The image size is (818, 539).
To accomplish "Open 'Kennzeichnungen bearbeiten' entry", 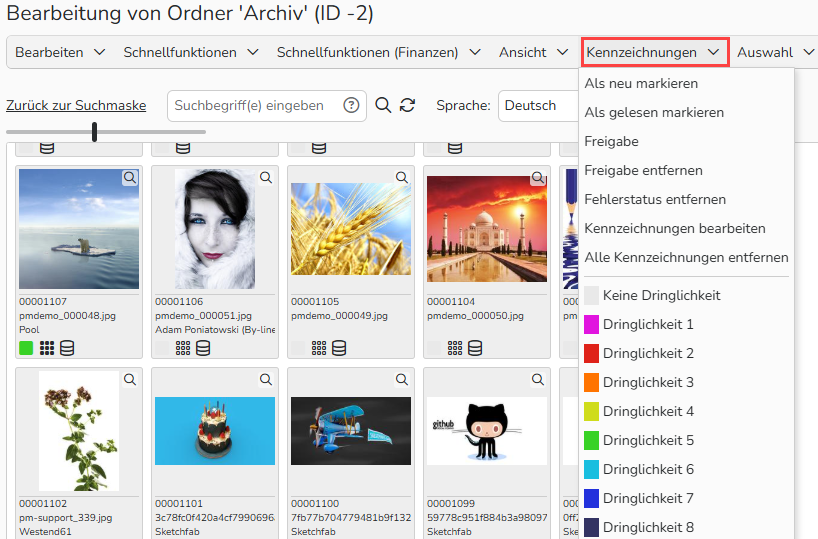I will point(687,229).
